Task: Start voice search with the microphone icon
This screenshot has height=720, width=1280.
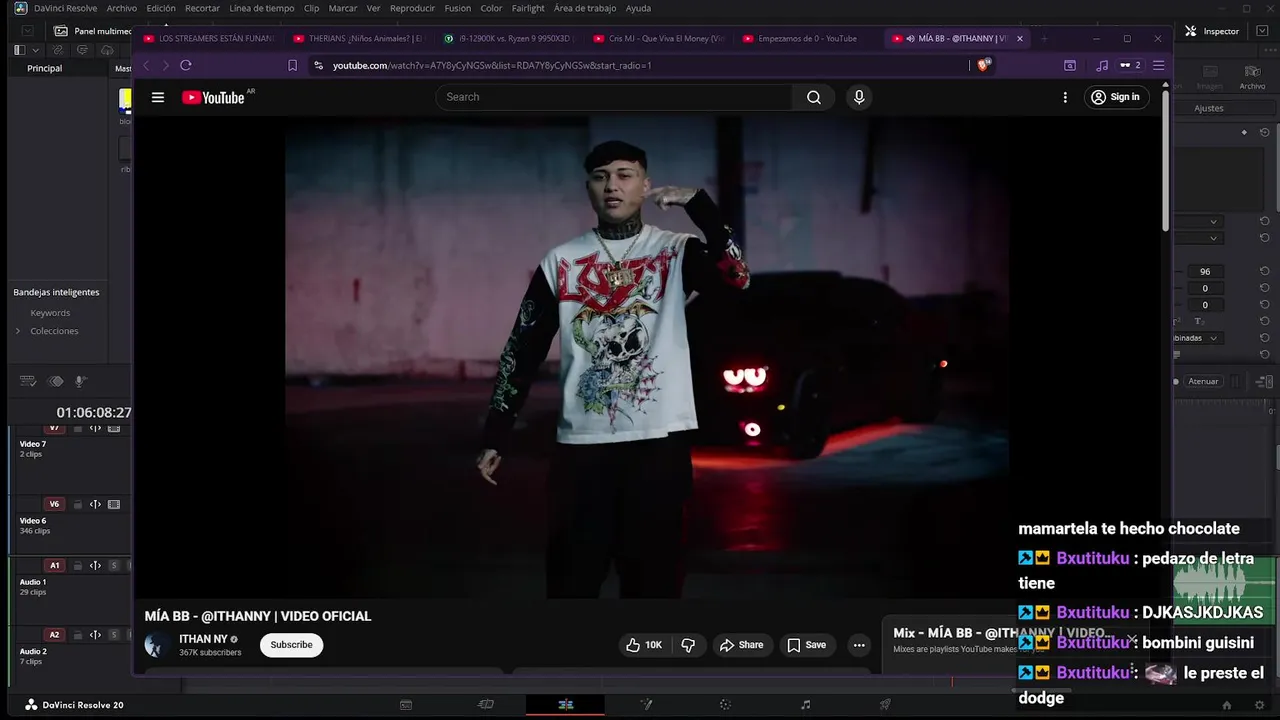Action: pos(858,97)
